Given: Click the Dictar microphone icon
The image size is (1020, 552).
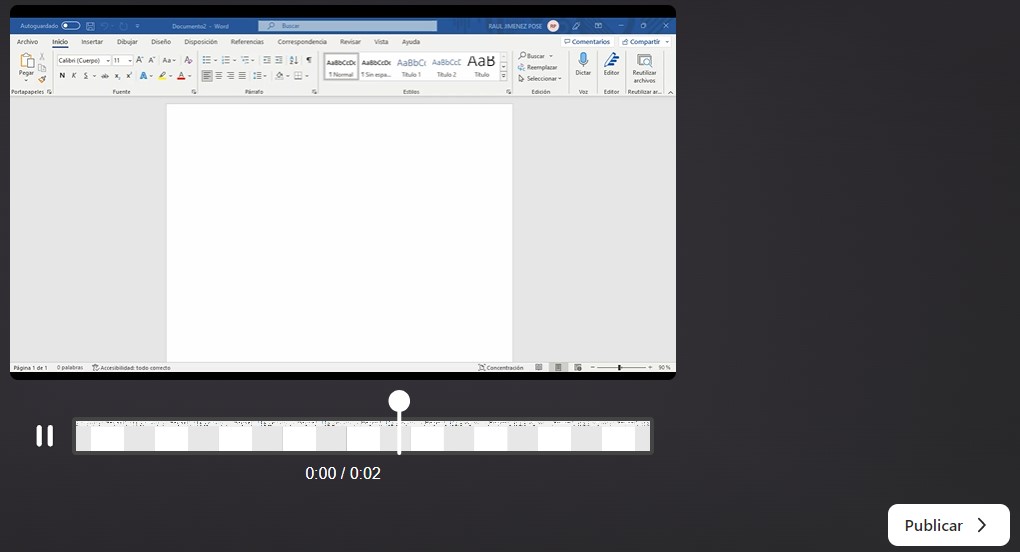Looking at the screenshot, I should (x=583, y=61).
